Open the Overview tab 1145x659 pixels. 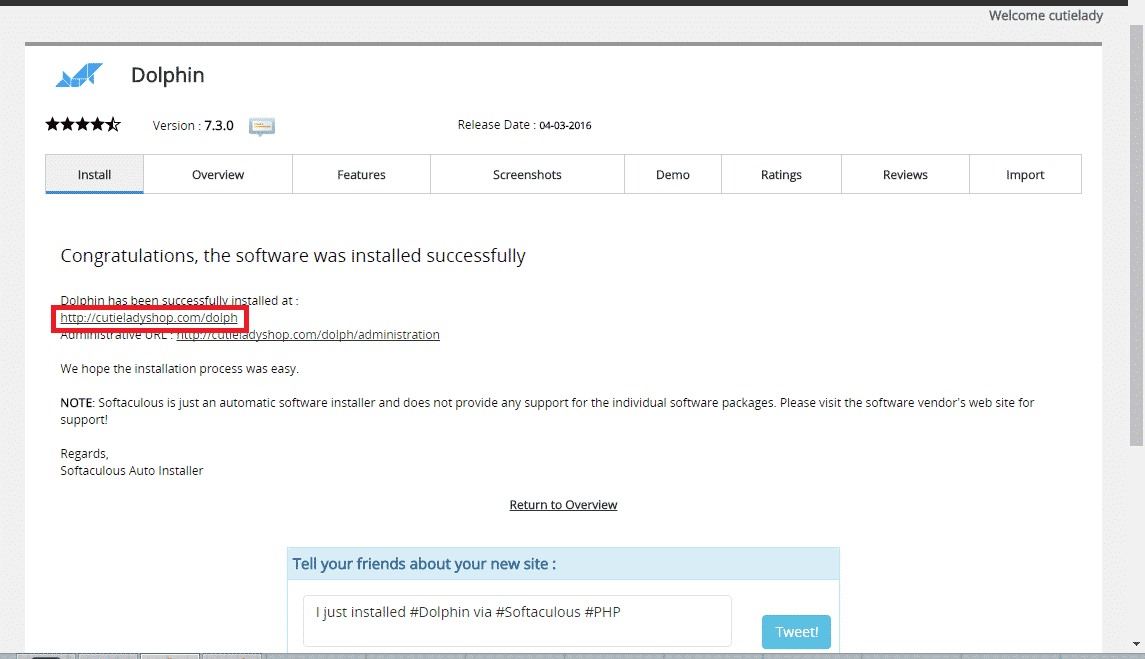[x=218, y=175]
